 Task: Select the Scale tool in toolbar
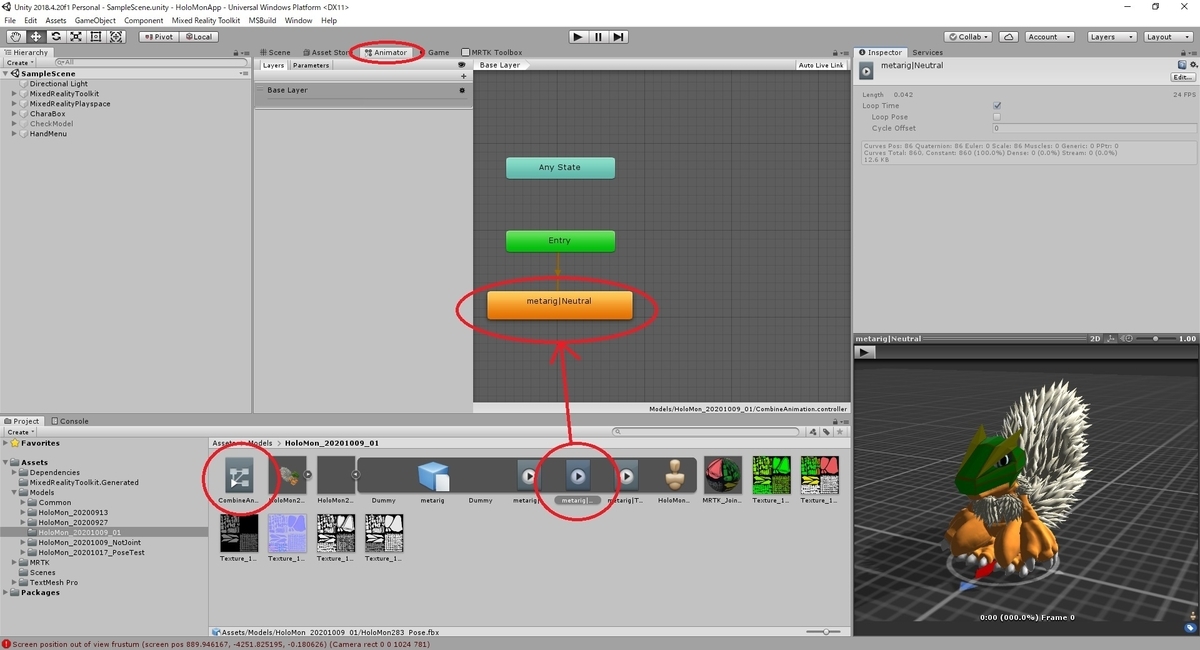point(75,37)
